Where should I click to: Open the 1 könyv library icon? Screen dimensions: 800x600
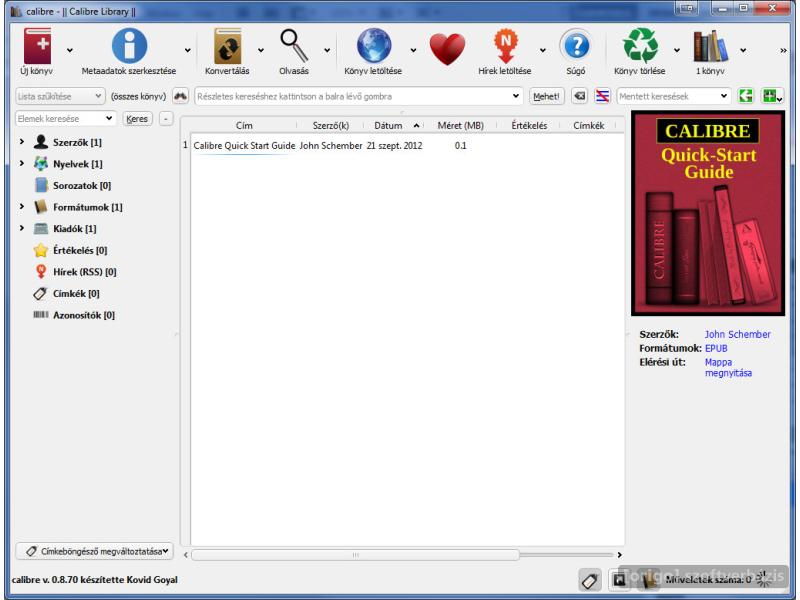[710, 46]
